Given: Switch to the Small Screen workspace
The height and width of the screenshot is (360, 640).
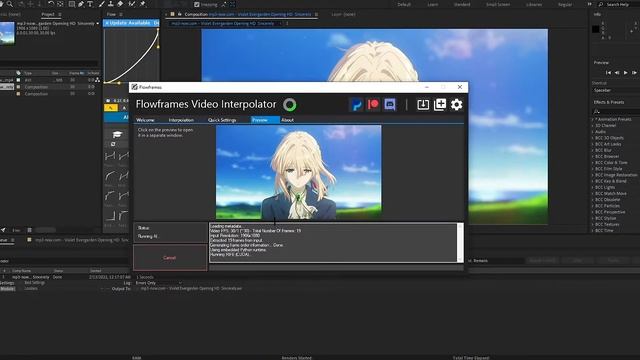Looking at the screenshot, I should [498, 4].
